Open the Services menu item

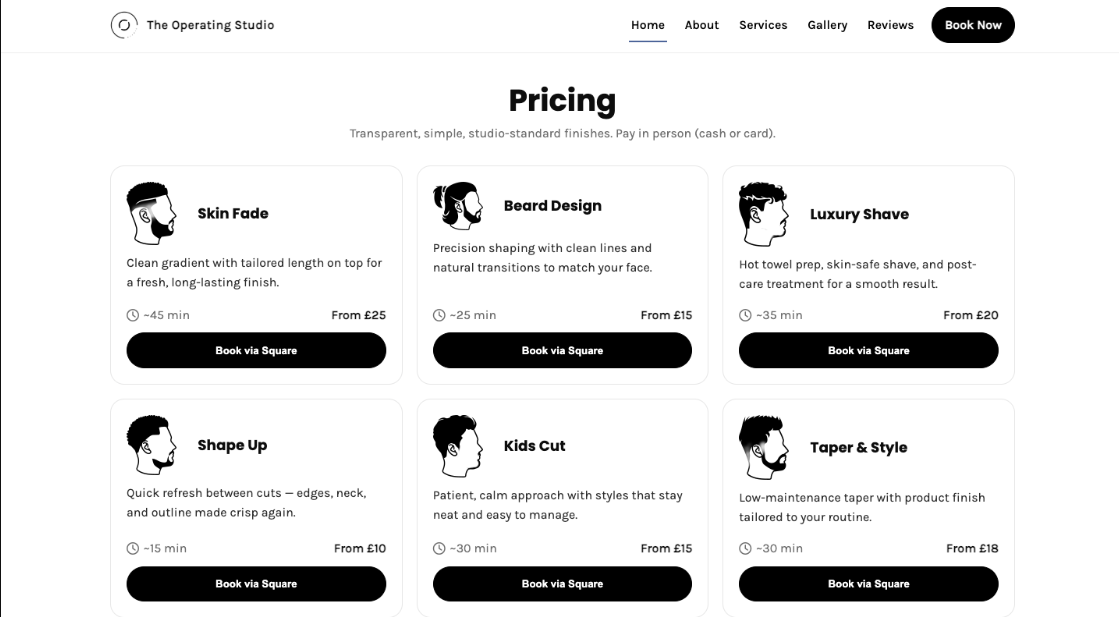(x=763, y=25)
